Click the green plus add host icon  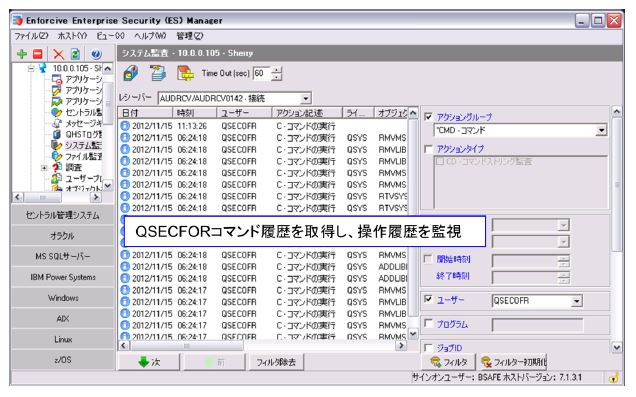pyautogui.click(x=22, y=54)
